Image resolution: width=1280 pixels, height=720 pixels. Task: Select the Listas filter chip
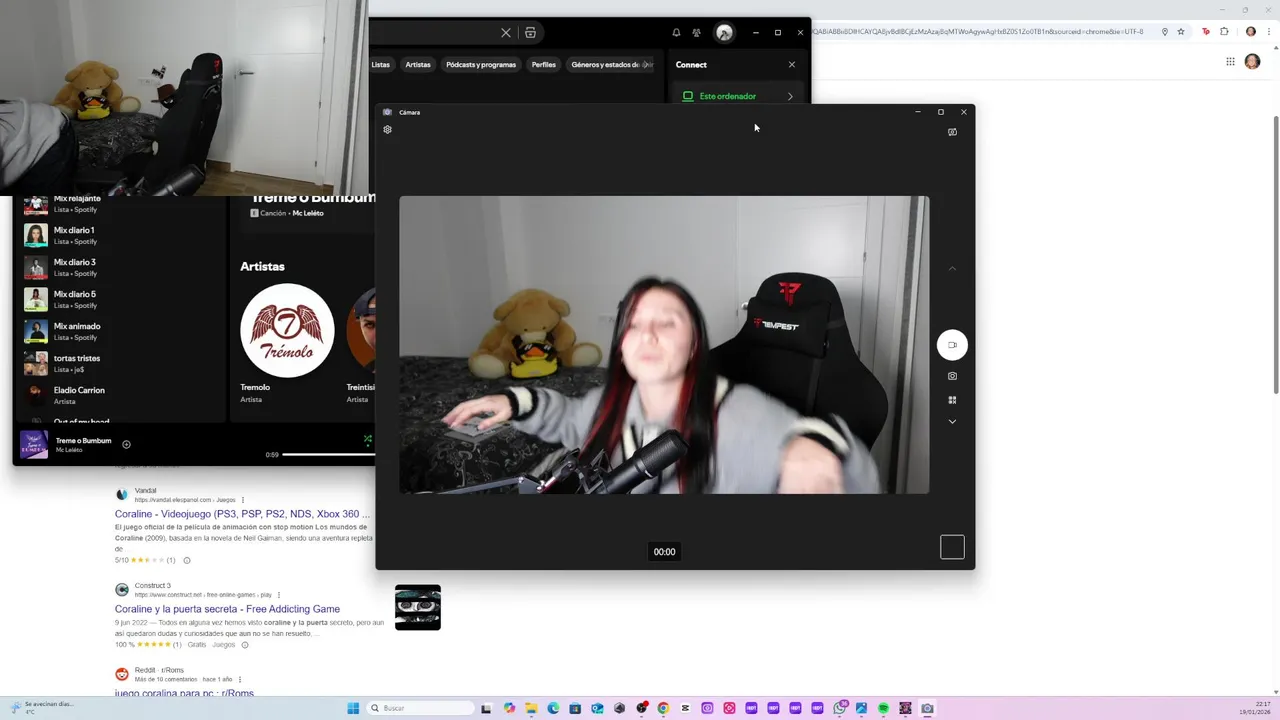[x=381, y=65]
